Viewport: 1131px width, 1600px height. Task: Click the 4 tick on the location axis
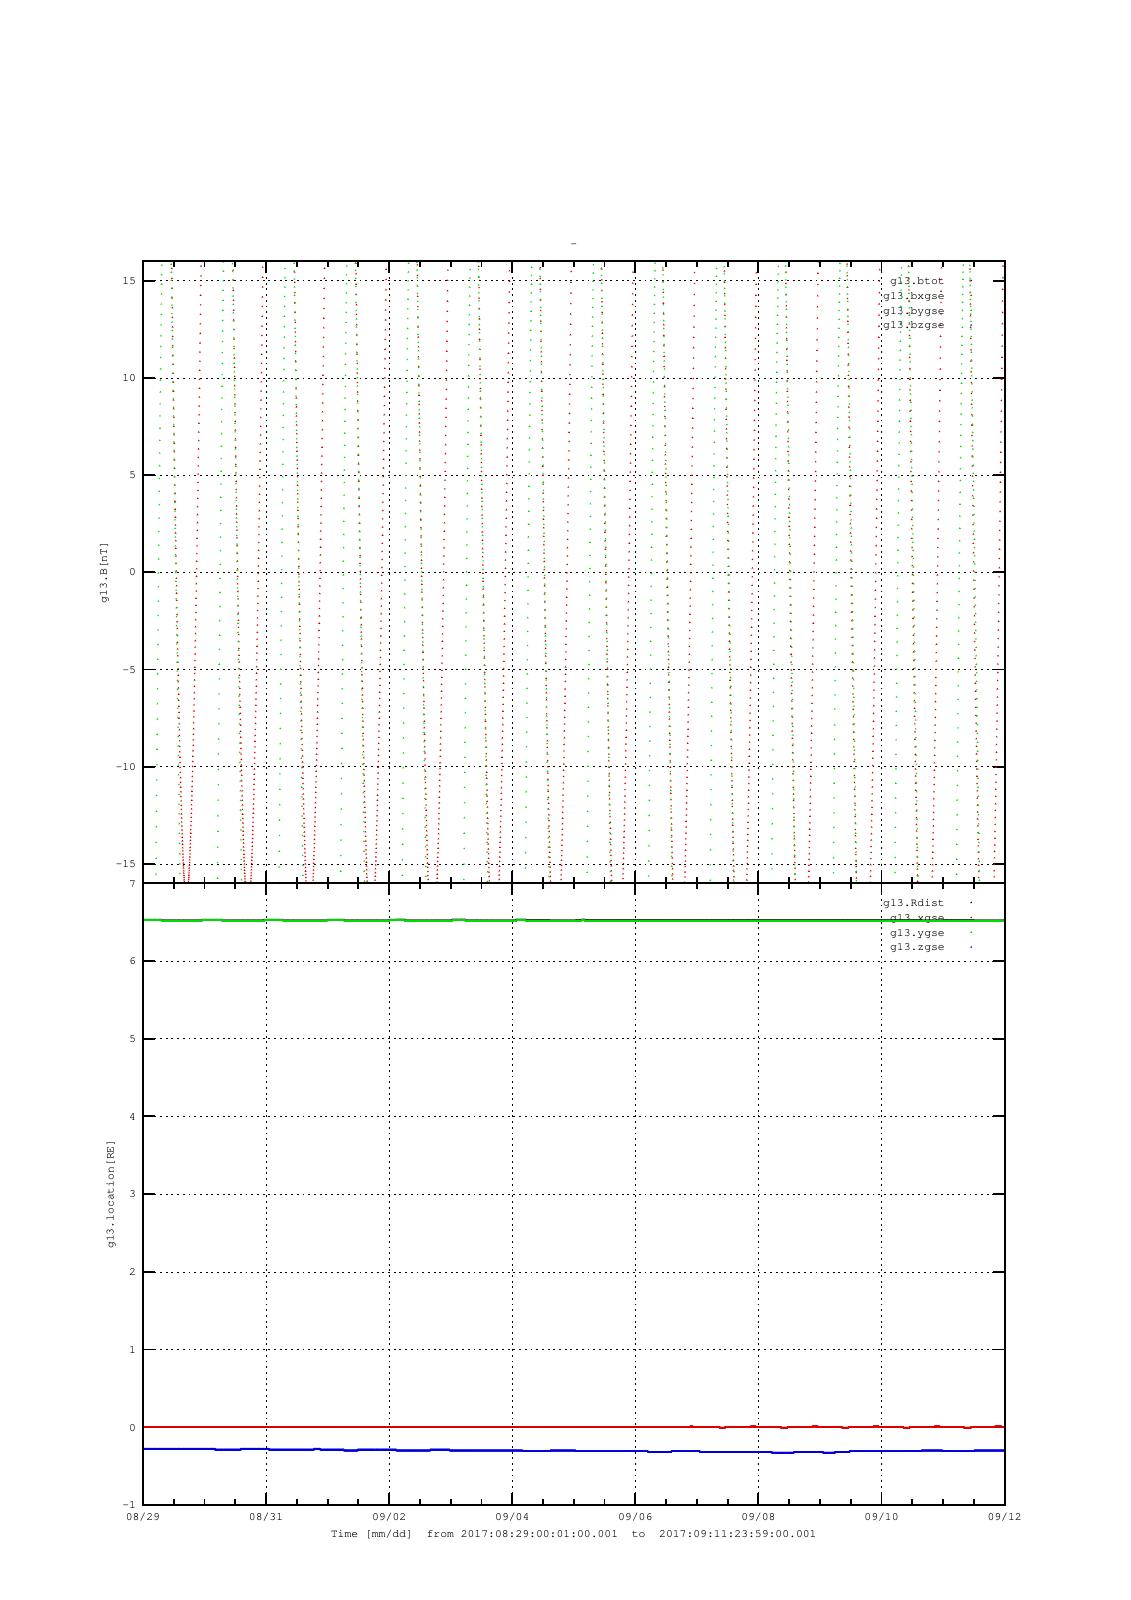pos(132,1116)
